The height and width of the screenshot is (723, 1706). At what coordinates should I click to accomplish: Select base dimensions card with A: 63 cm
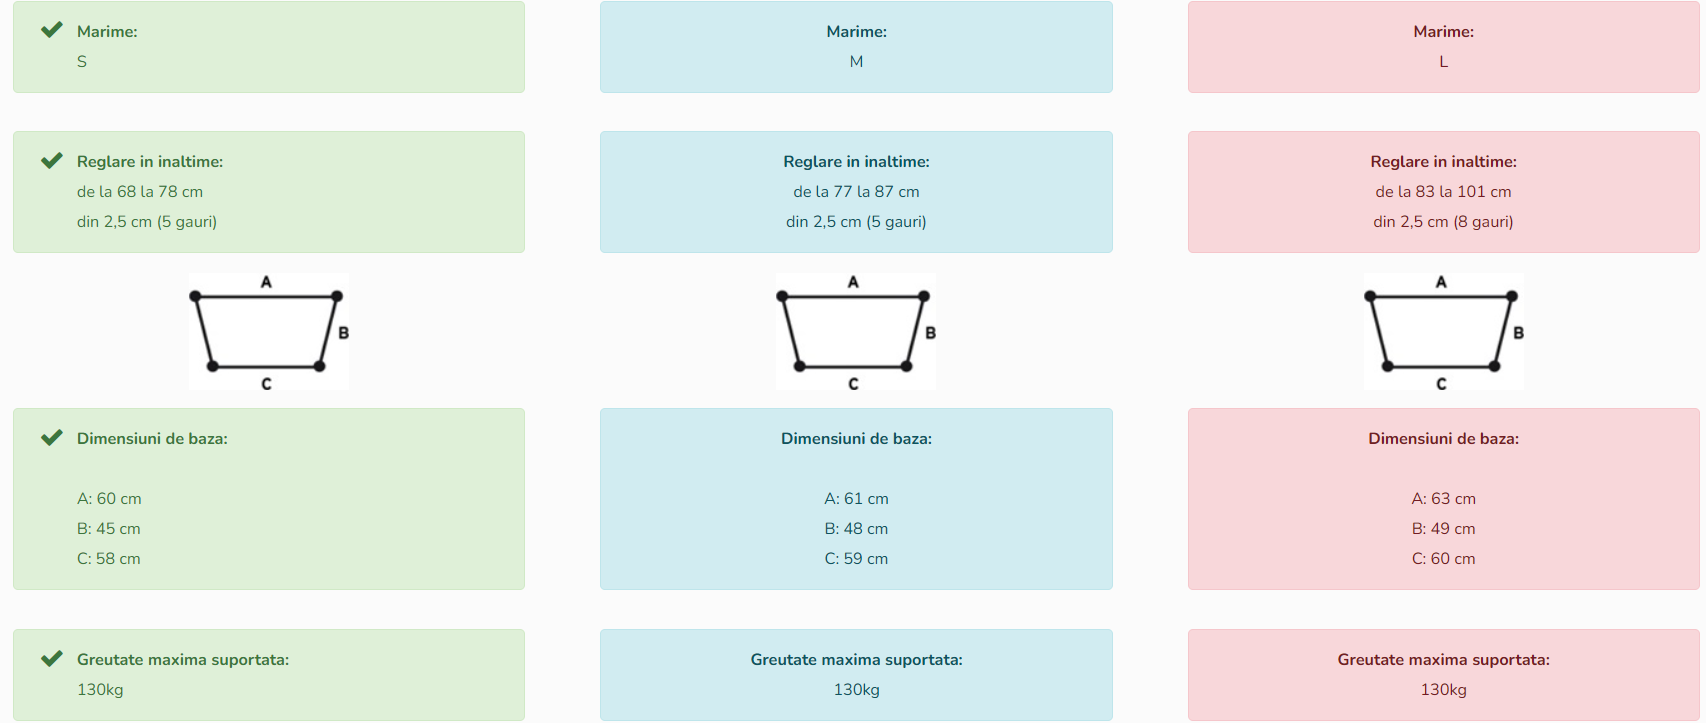(x=1444, y=499)
